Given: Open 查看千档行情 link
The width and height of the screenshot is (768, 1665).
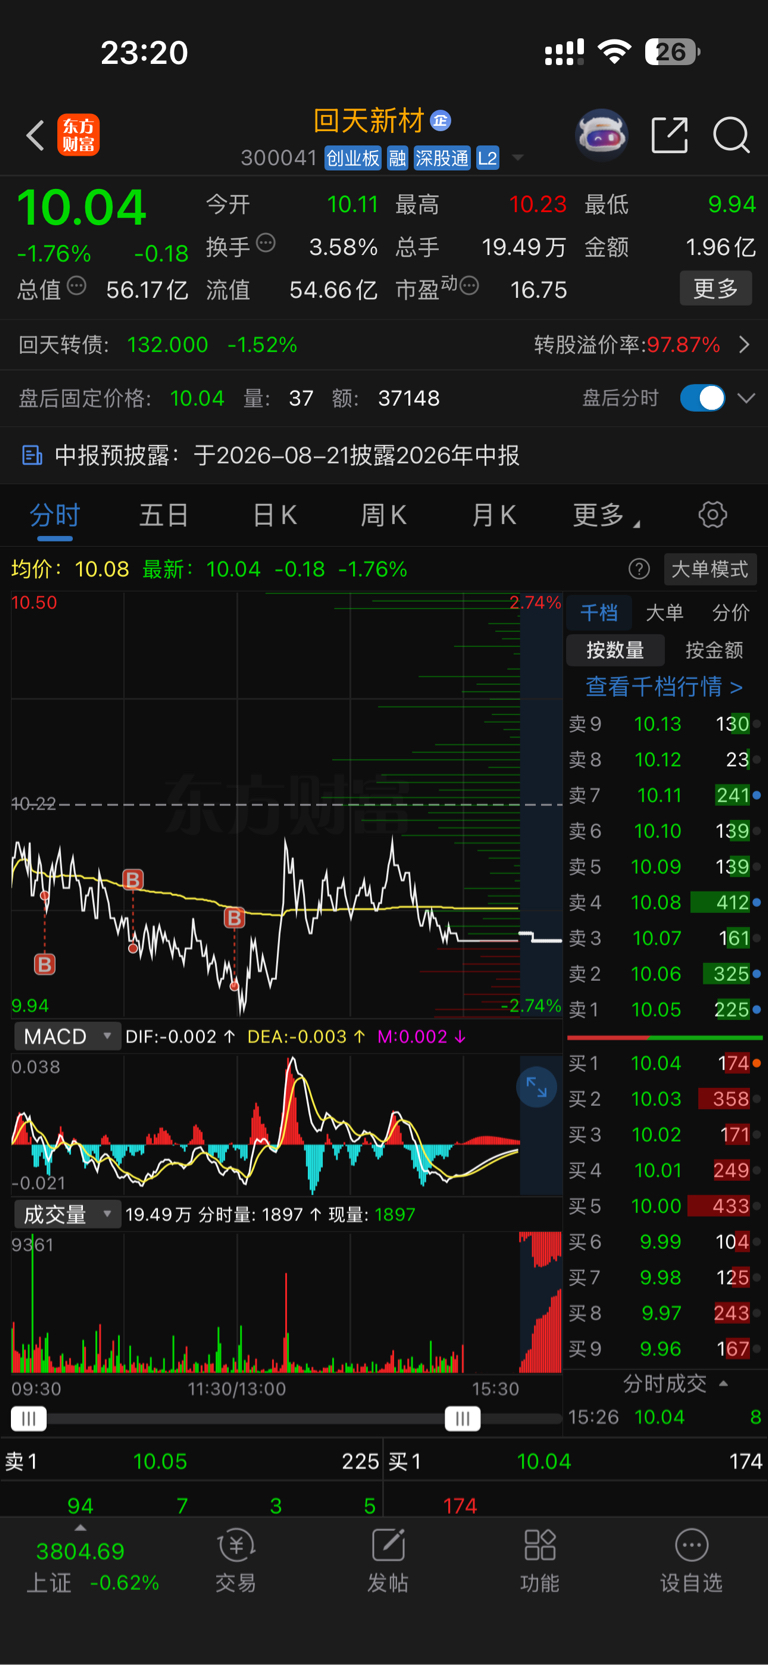Looking at the screenshot, I should tap(664, 687).
